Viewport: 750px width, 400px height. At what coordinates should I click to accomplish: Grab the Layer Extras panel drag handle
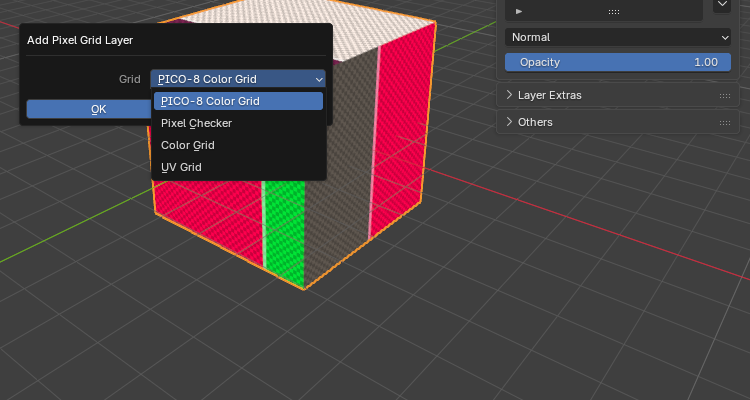pyautogui.click(x=725, y=96)
